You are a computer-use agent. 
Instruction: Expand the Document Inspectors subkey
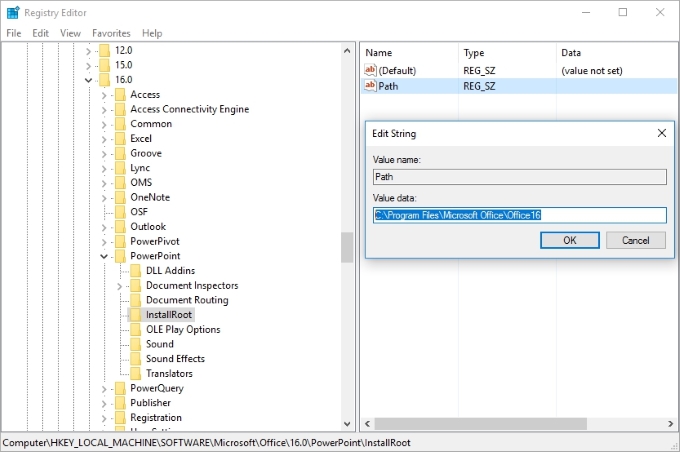pyautogui.click(x=120, y=286)
